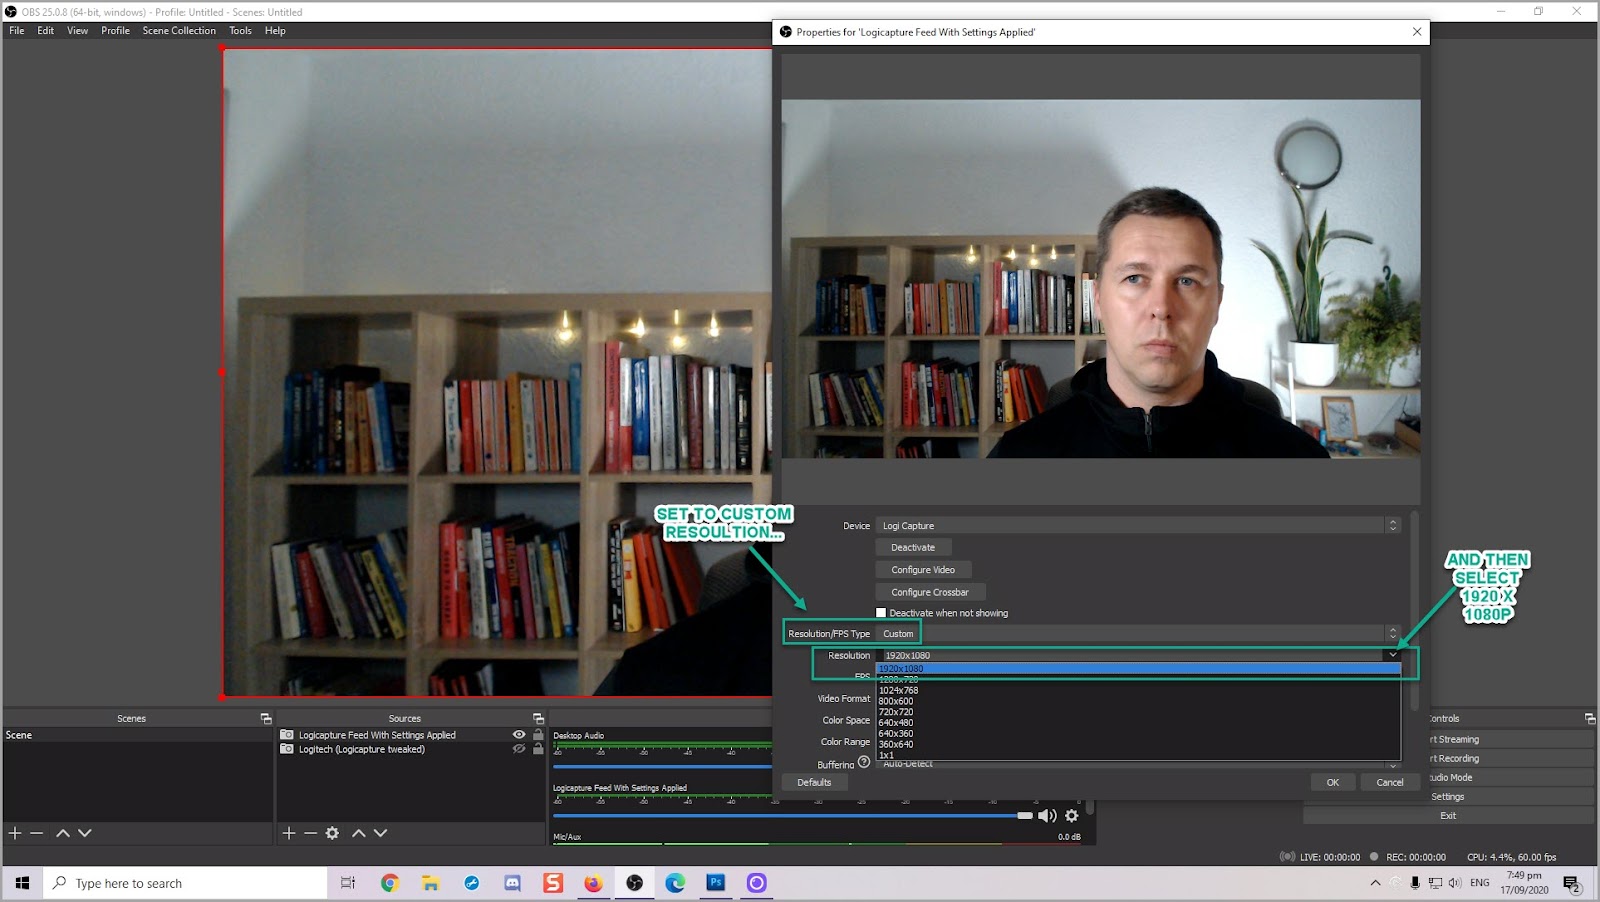Select 360x640 from the resolution list
1600x902 pixels.
(1138, 745)
